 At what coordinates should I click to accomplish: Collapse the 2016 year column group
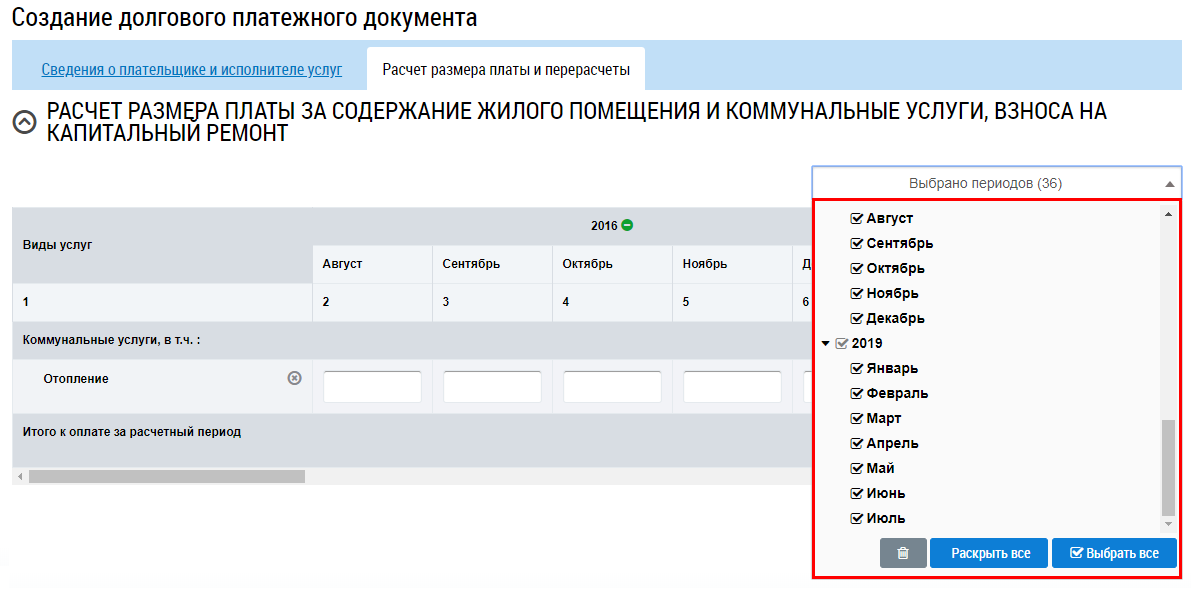click(x=627, y=225)
